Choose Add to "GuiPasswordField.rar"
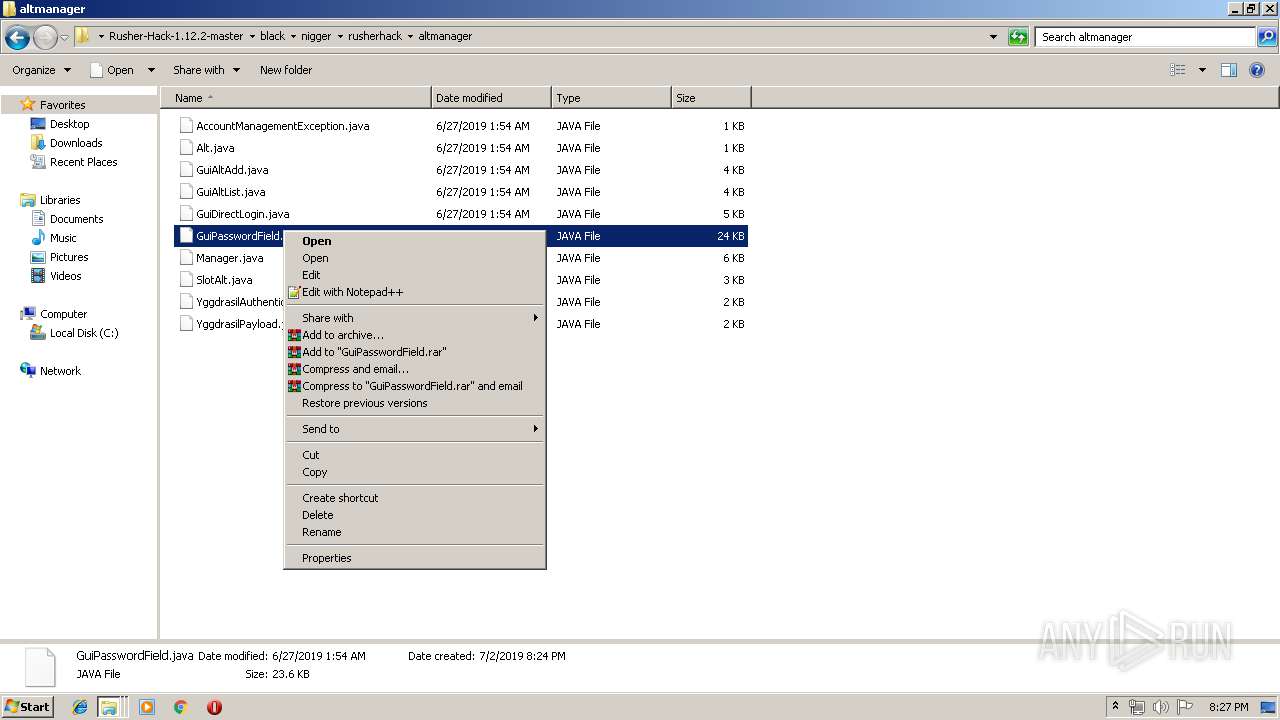Screen dimensions: 1280x720 click(415, 352)
